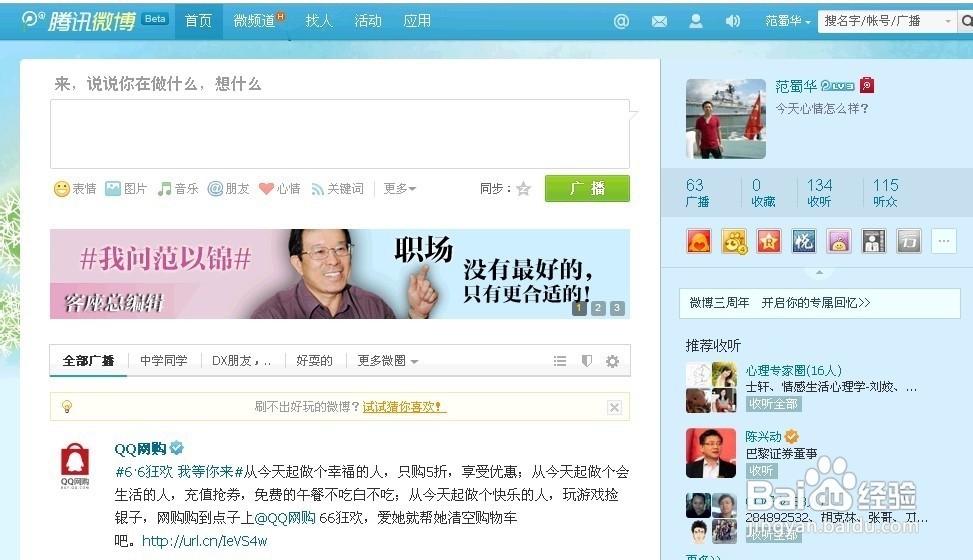Click the QQ网购 verified check badge
Viewport: 973px width, 560px height.
click(177, 447)
